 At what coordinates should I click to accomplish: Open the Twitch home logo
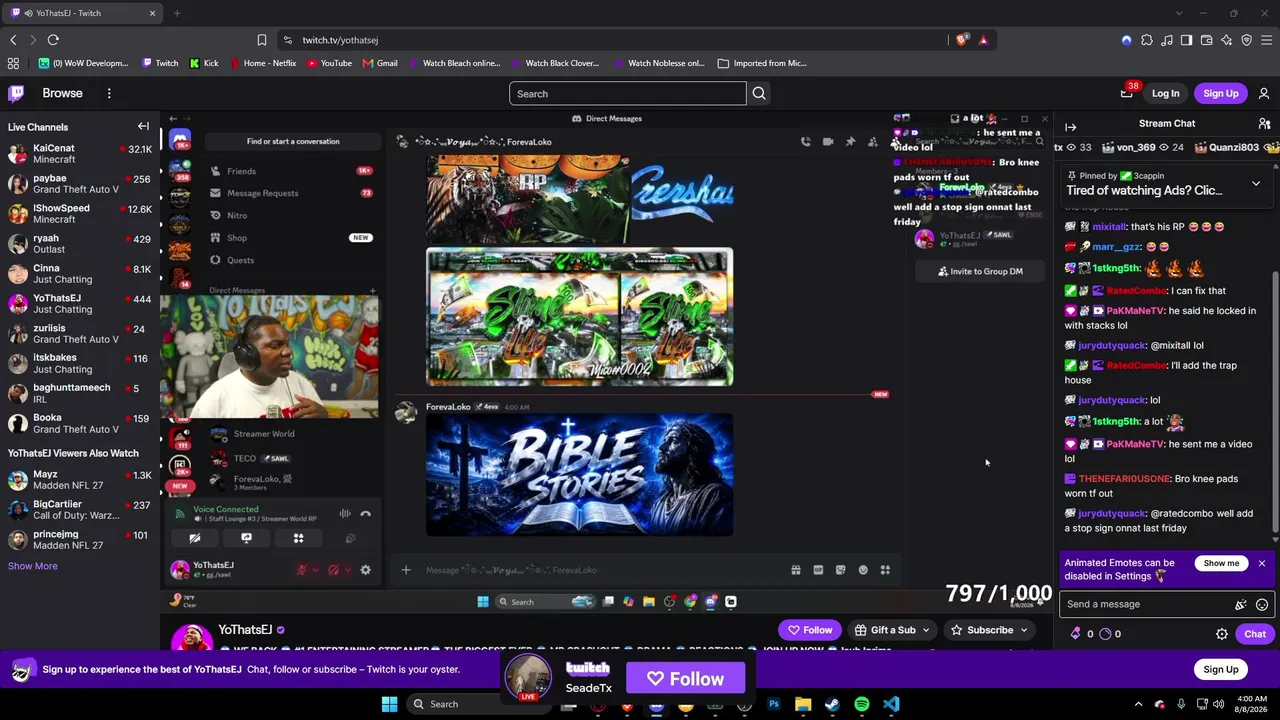coord(16,93)
